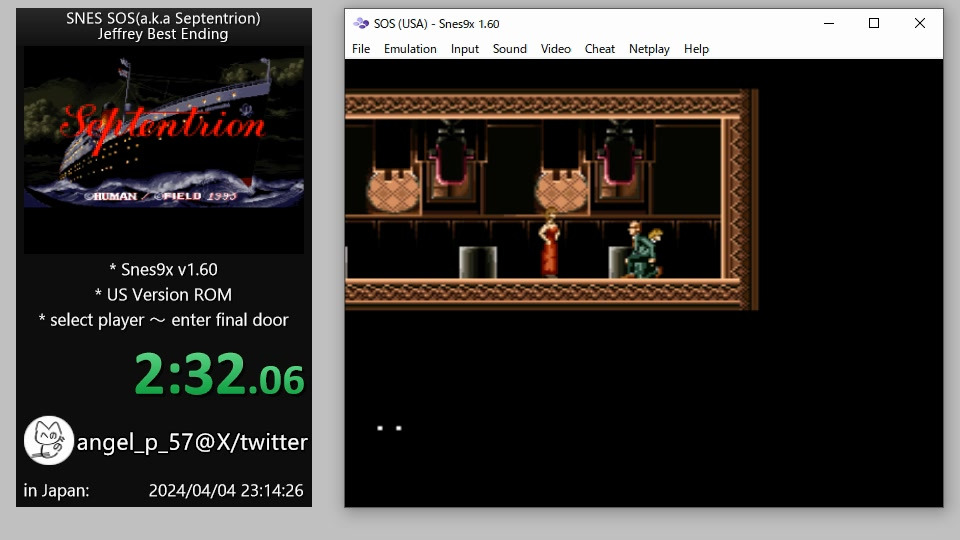Image resolution: width=960 pixels, height=540 pixels.
Task: Maximize the Snes9x window
Action: coord(874,23)
